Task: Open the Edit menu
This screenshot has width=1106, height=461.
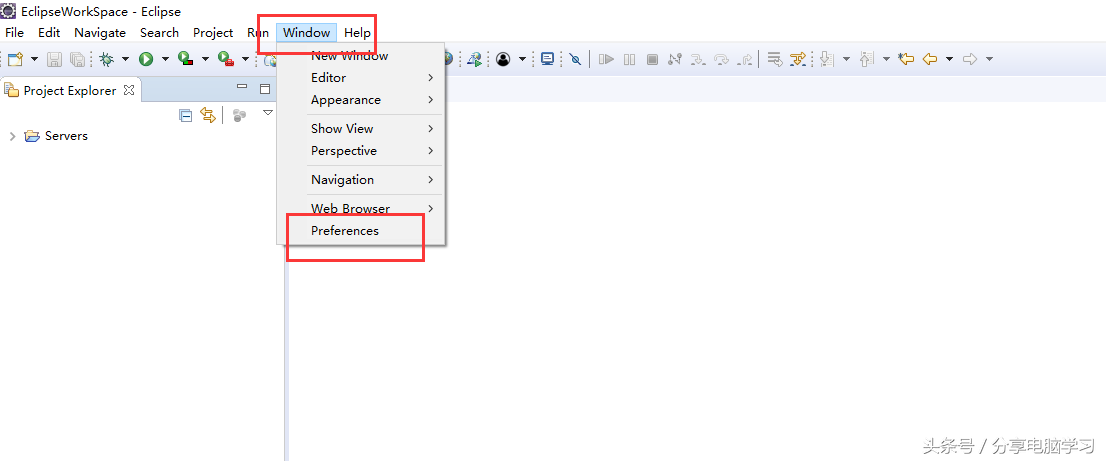Action: [49, 32]
